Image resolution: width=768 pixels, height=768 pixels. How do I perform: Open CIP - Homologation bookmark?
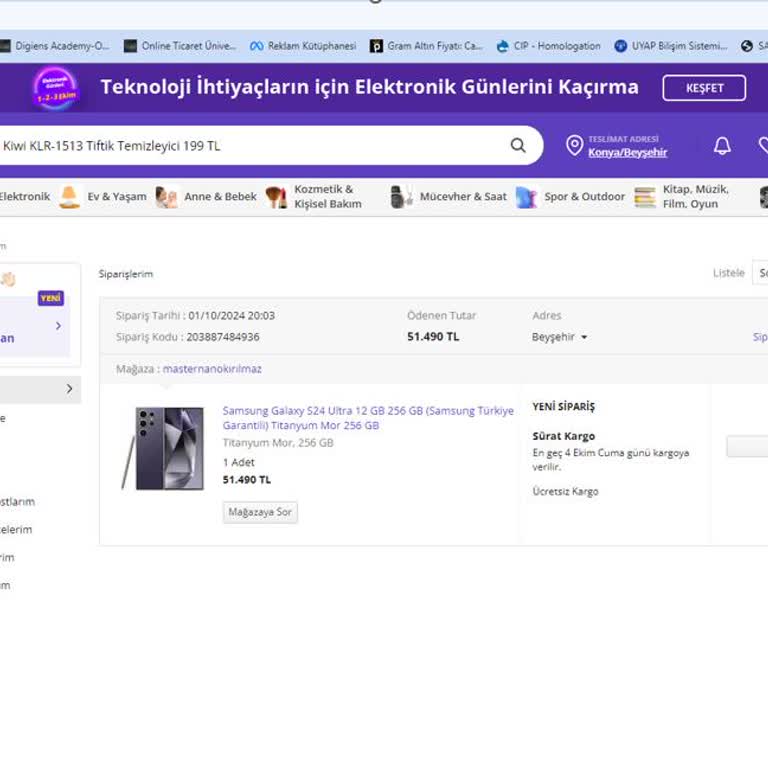tap(549, 46)
